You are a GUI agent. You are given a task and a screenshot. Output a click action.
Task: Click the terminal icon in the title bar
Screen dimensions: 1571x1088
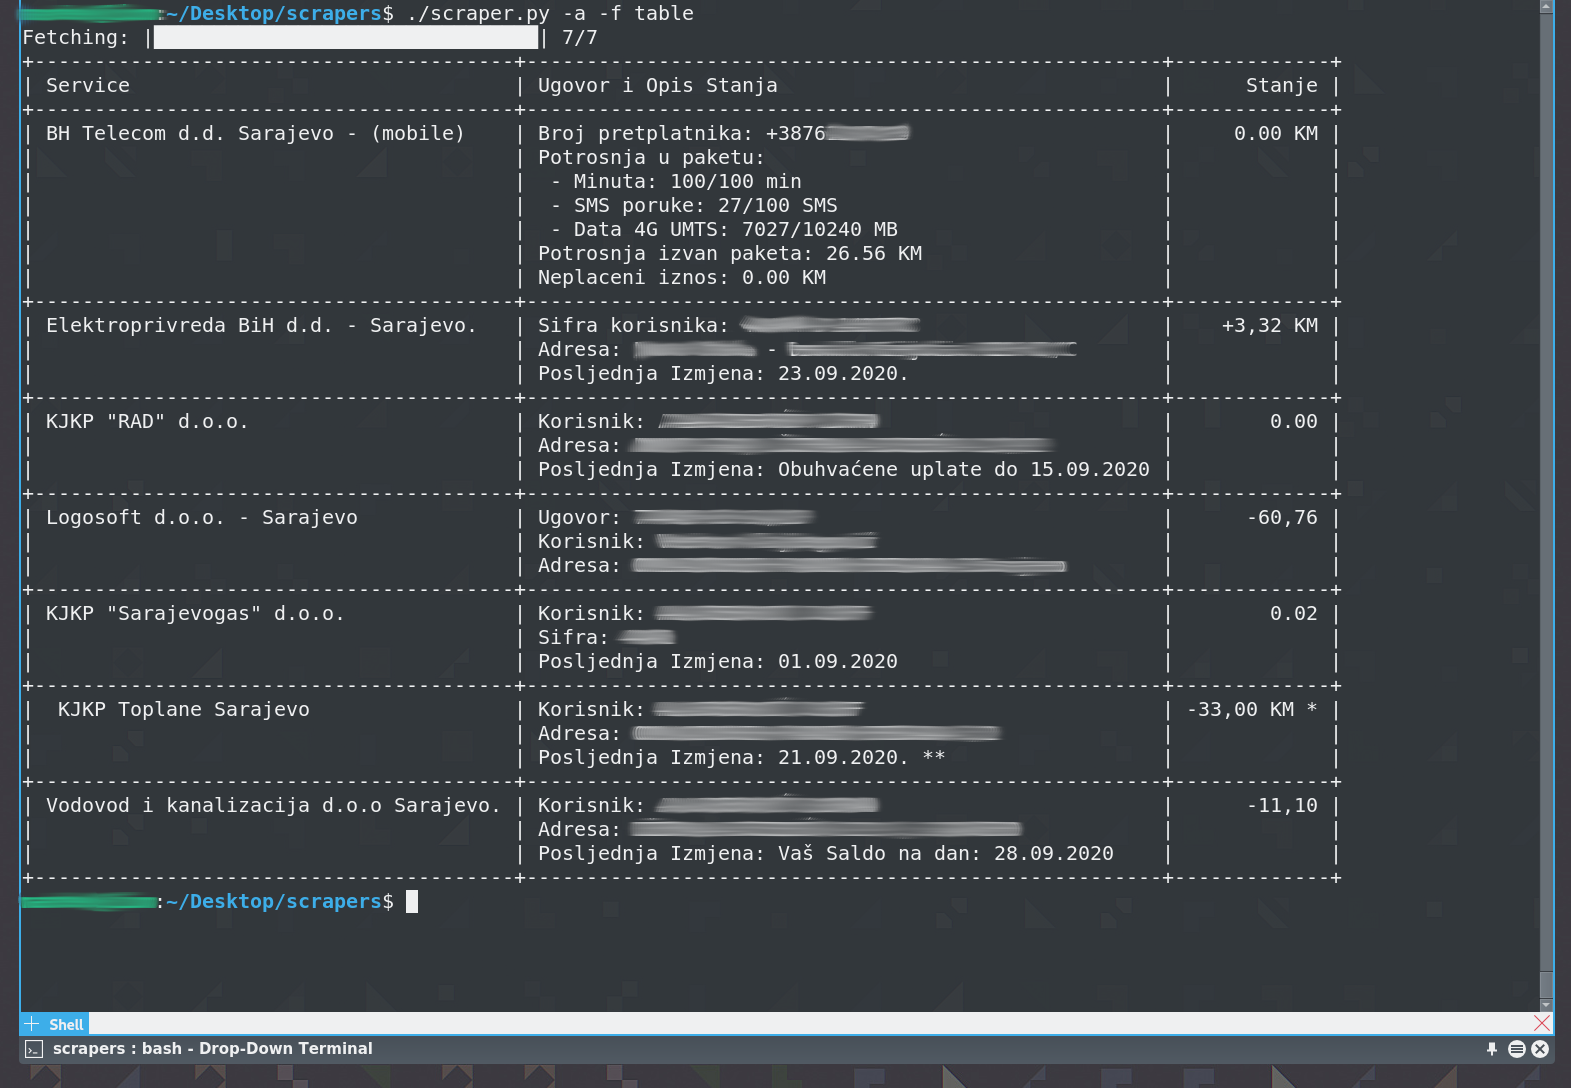click(x=34, y=1049)
